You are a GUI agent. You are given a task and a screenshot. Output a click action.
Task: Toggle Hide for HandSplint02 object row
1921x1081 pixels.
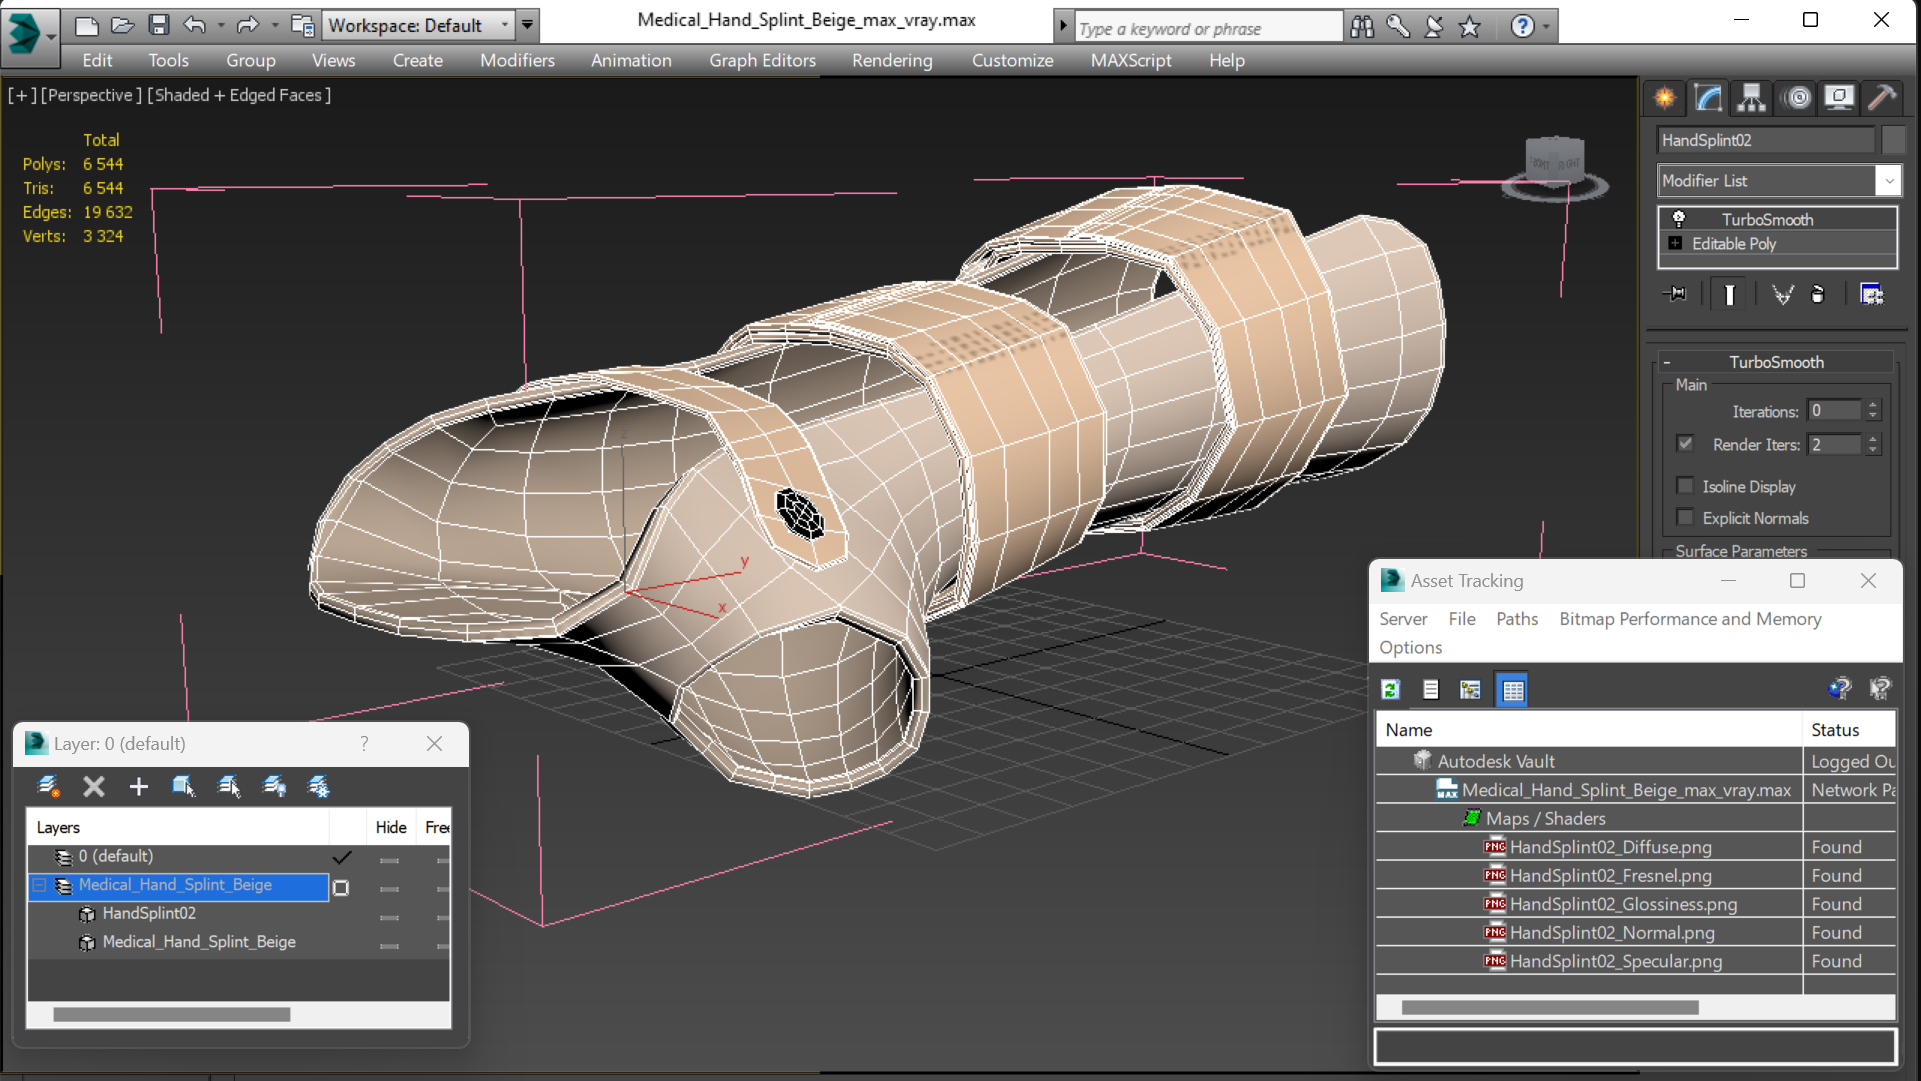389,916
